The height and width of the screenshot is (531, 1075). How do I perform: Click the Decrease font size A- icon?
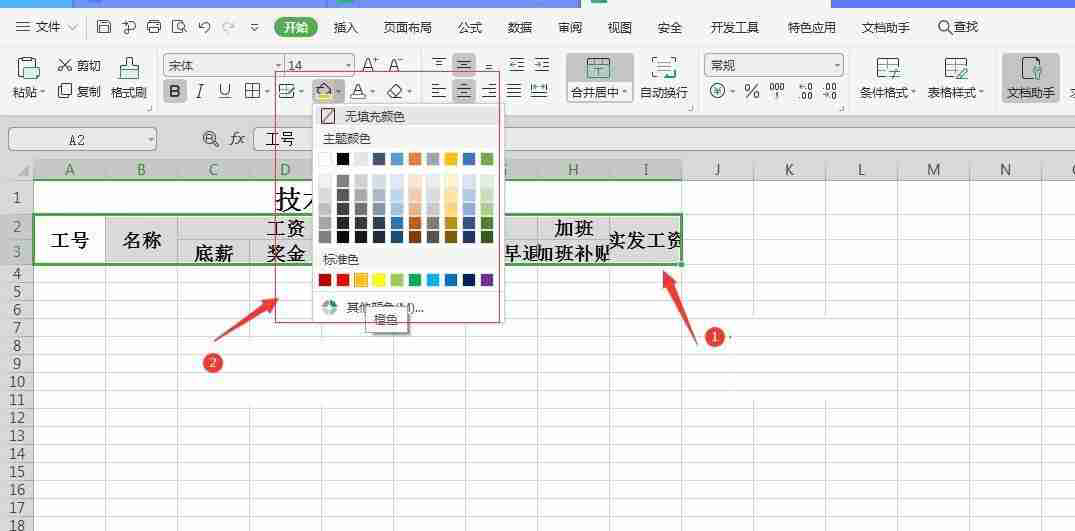(396, 65)
